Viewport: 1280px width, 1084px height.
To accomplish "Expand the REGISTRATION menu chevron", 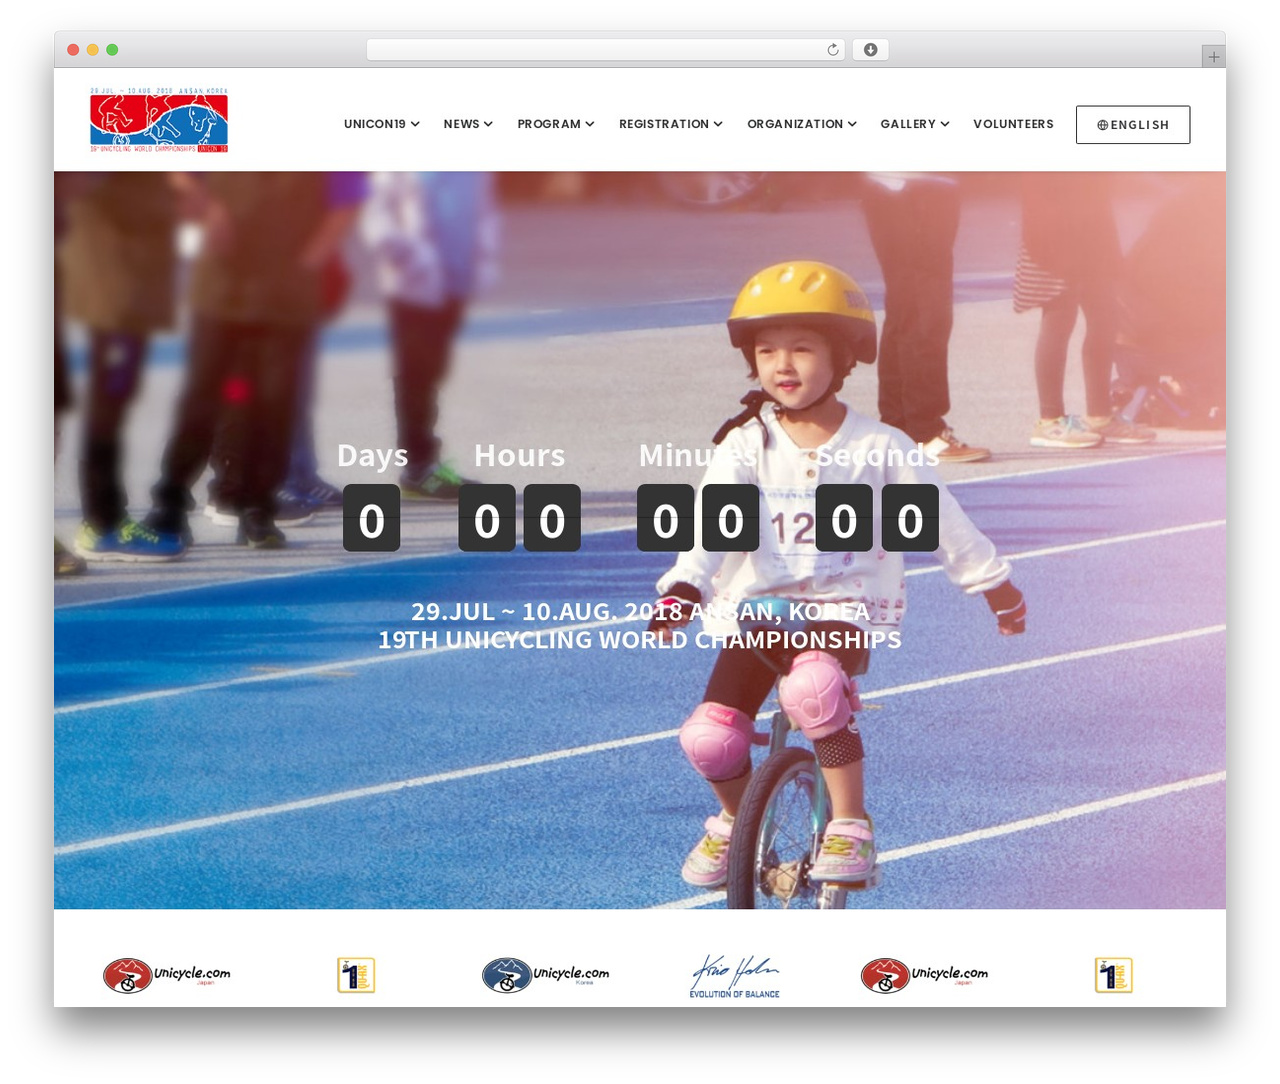I will 718,124.
